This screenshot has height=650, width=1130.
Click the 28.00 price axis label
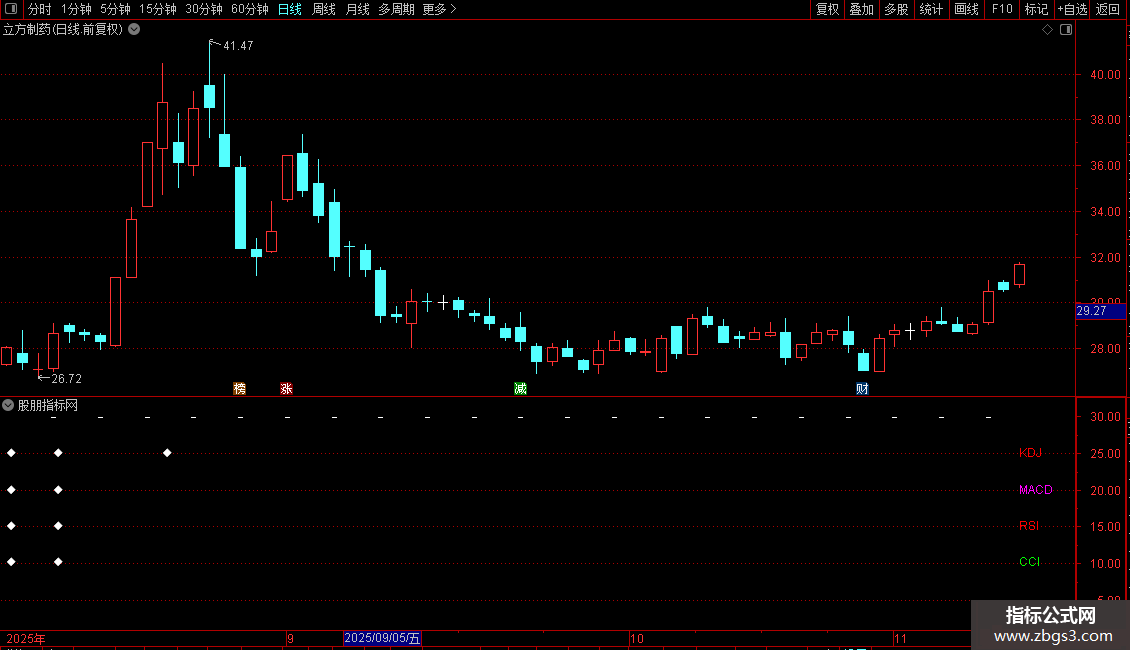[x=1105, y=348]
